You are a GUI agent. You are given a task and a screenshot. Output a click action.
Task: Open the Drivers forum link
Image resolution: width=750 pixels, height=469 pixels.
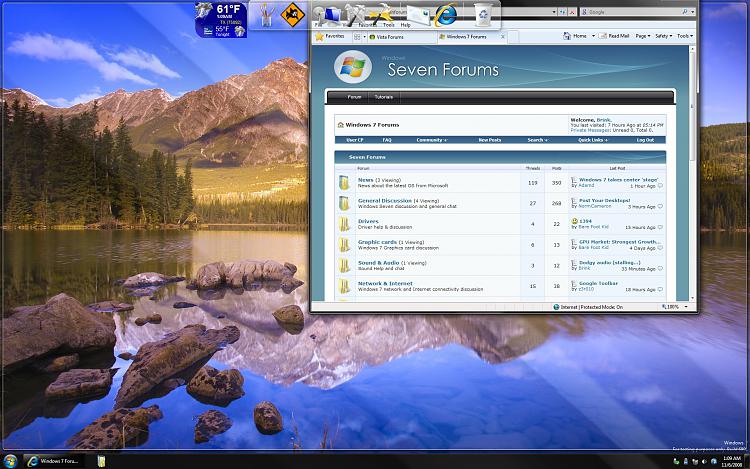point(368,221)
